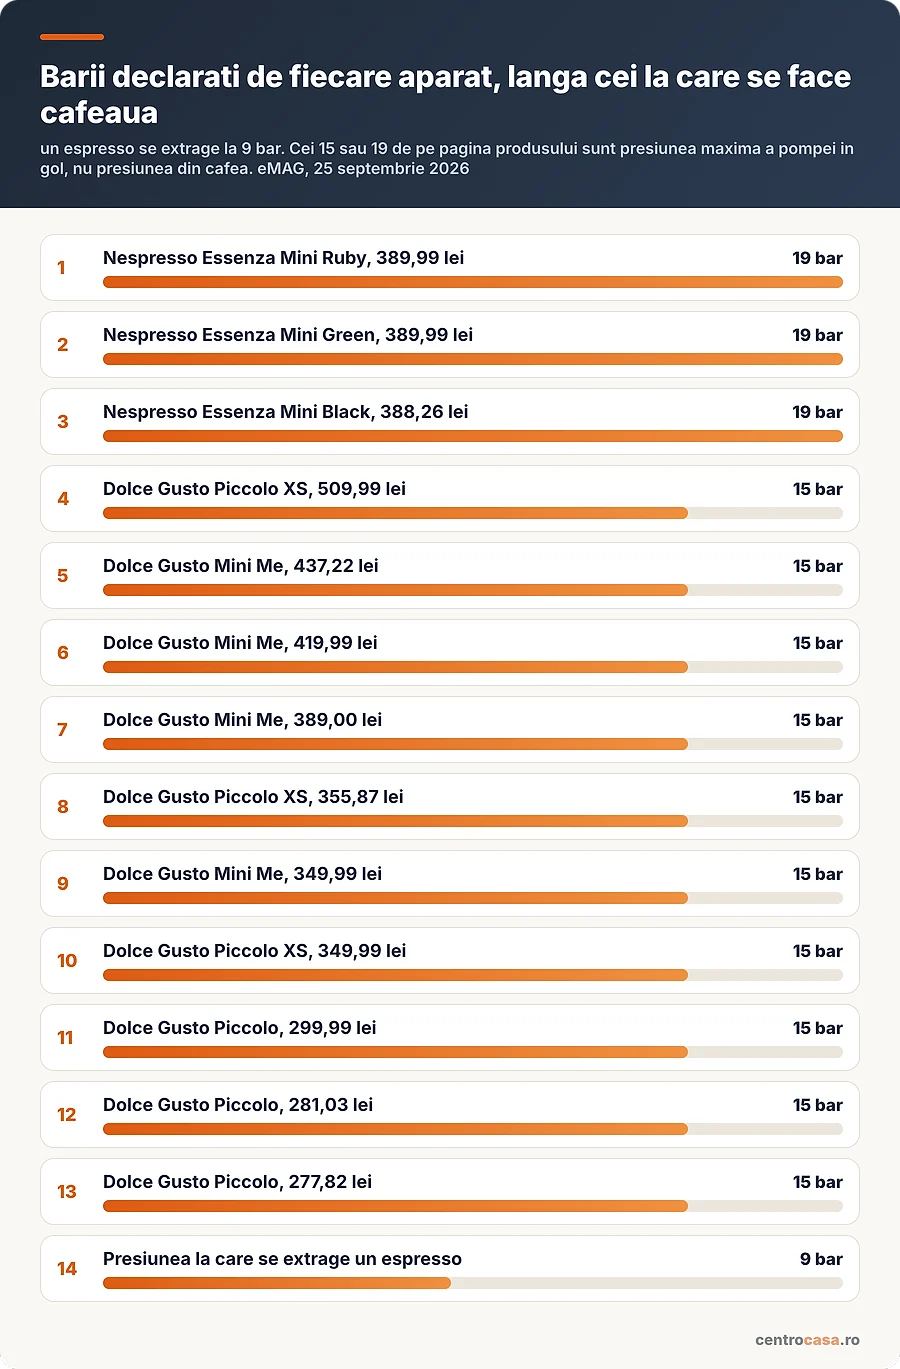Image resolution: width=900 pixels, height=1369 pixels.
Task: Click the Nespresso Essenza Mini Ruby row
Action: click(x=450, y=268)
